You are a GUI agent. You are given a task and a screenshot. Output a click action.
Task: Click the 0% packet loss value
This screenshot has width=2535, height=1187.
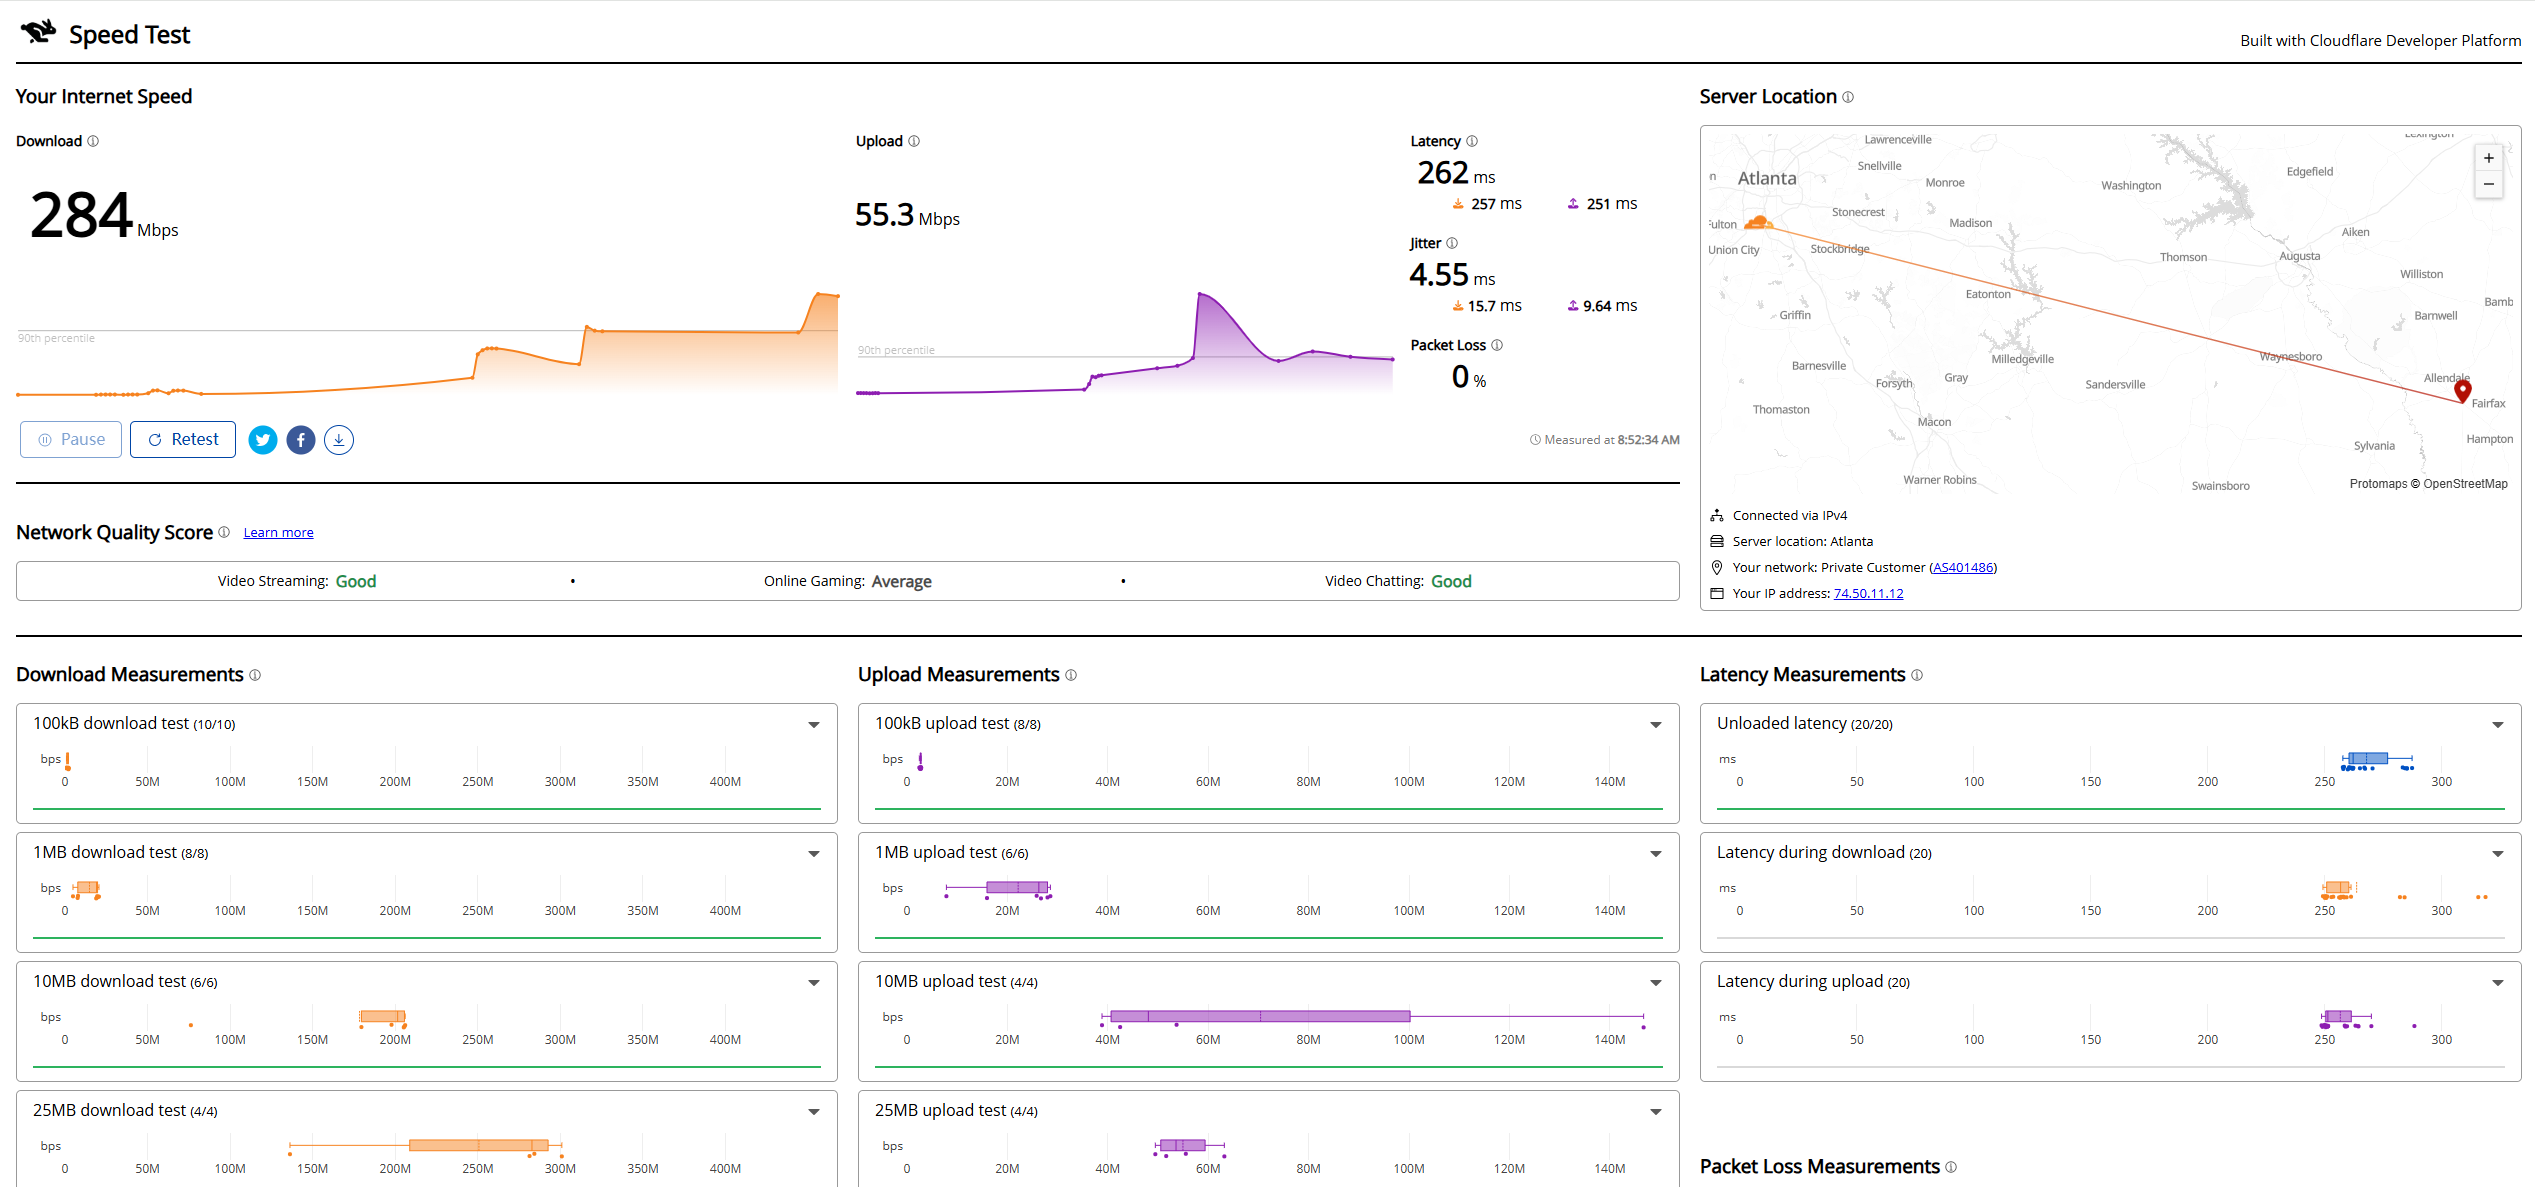(1468, 377)
